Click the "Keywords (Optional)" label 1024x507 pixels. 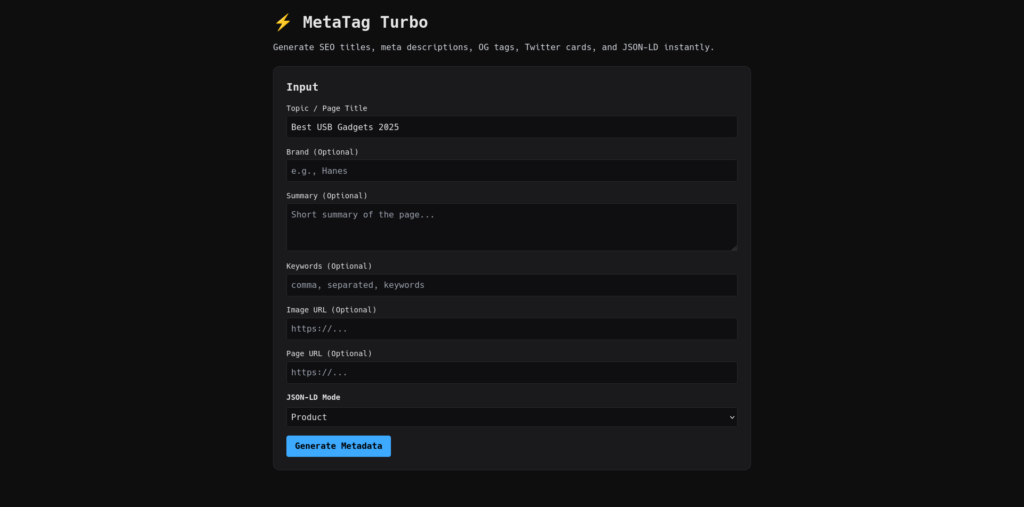[329, 266]
